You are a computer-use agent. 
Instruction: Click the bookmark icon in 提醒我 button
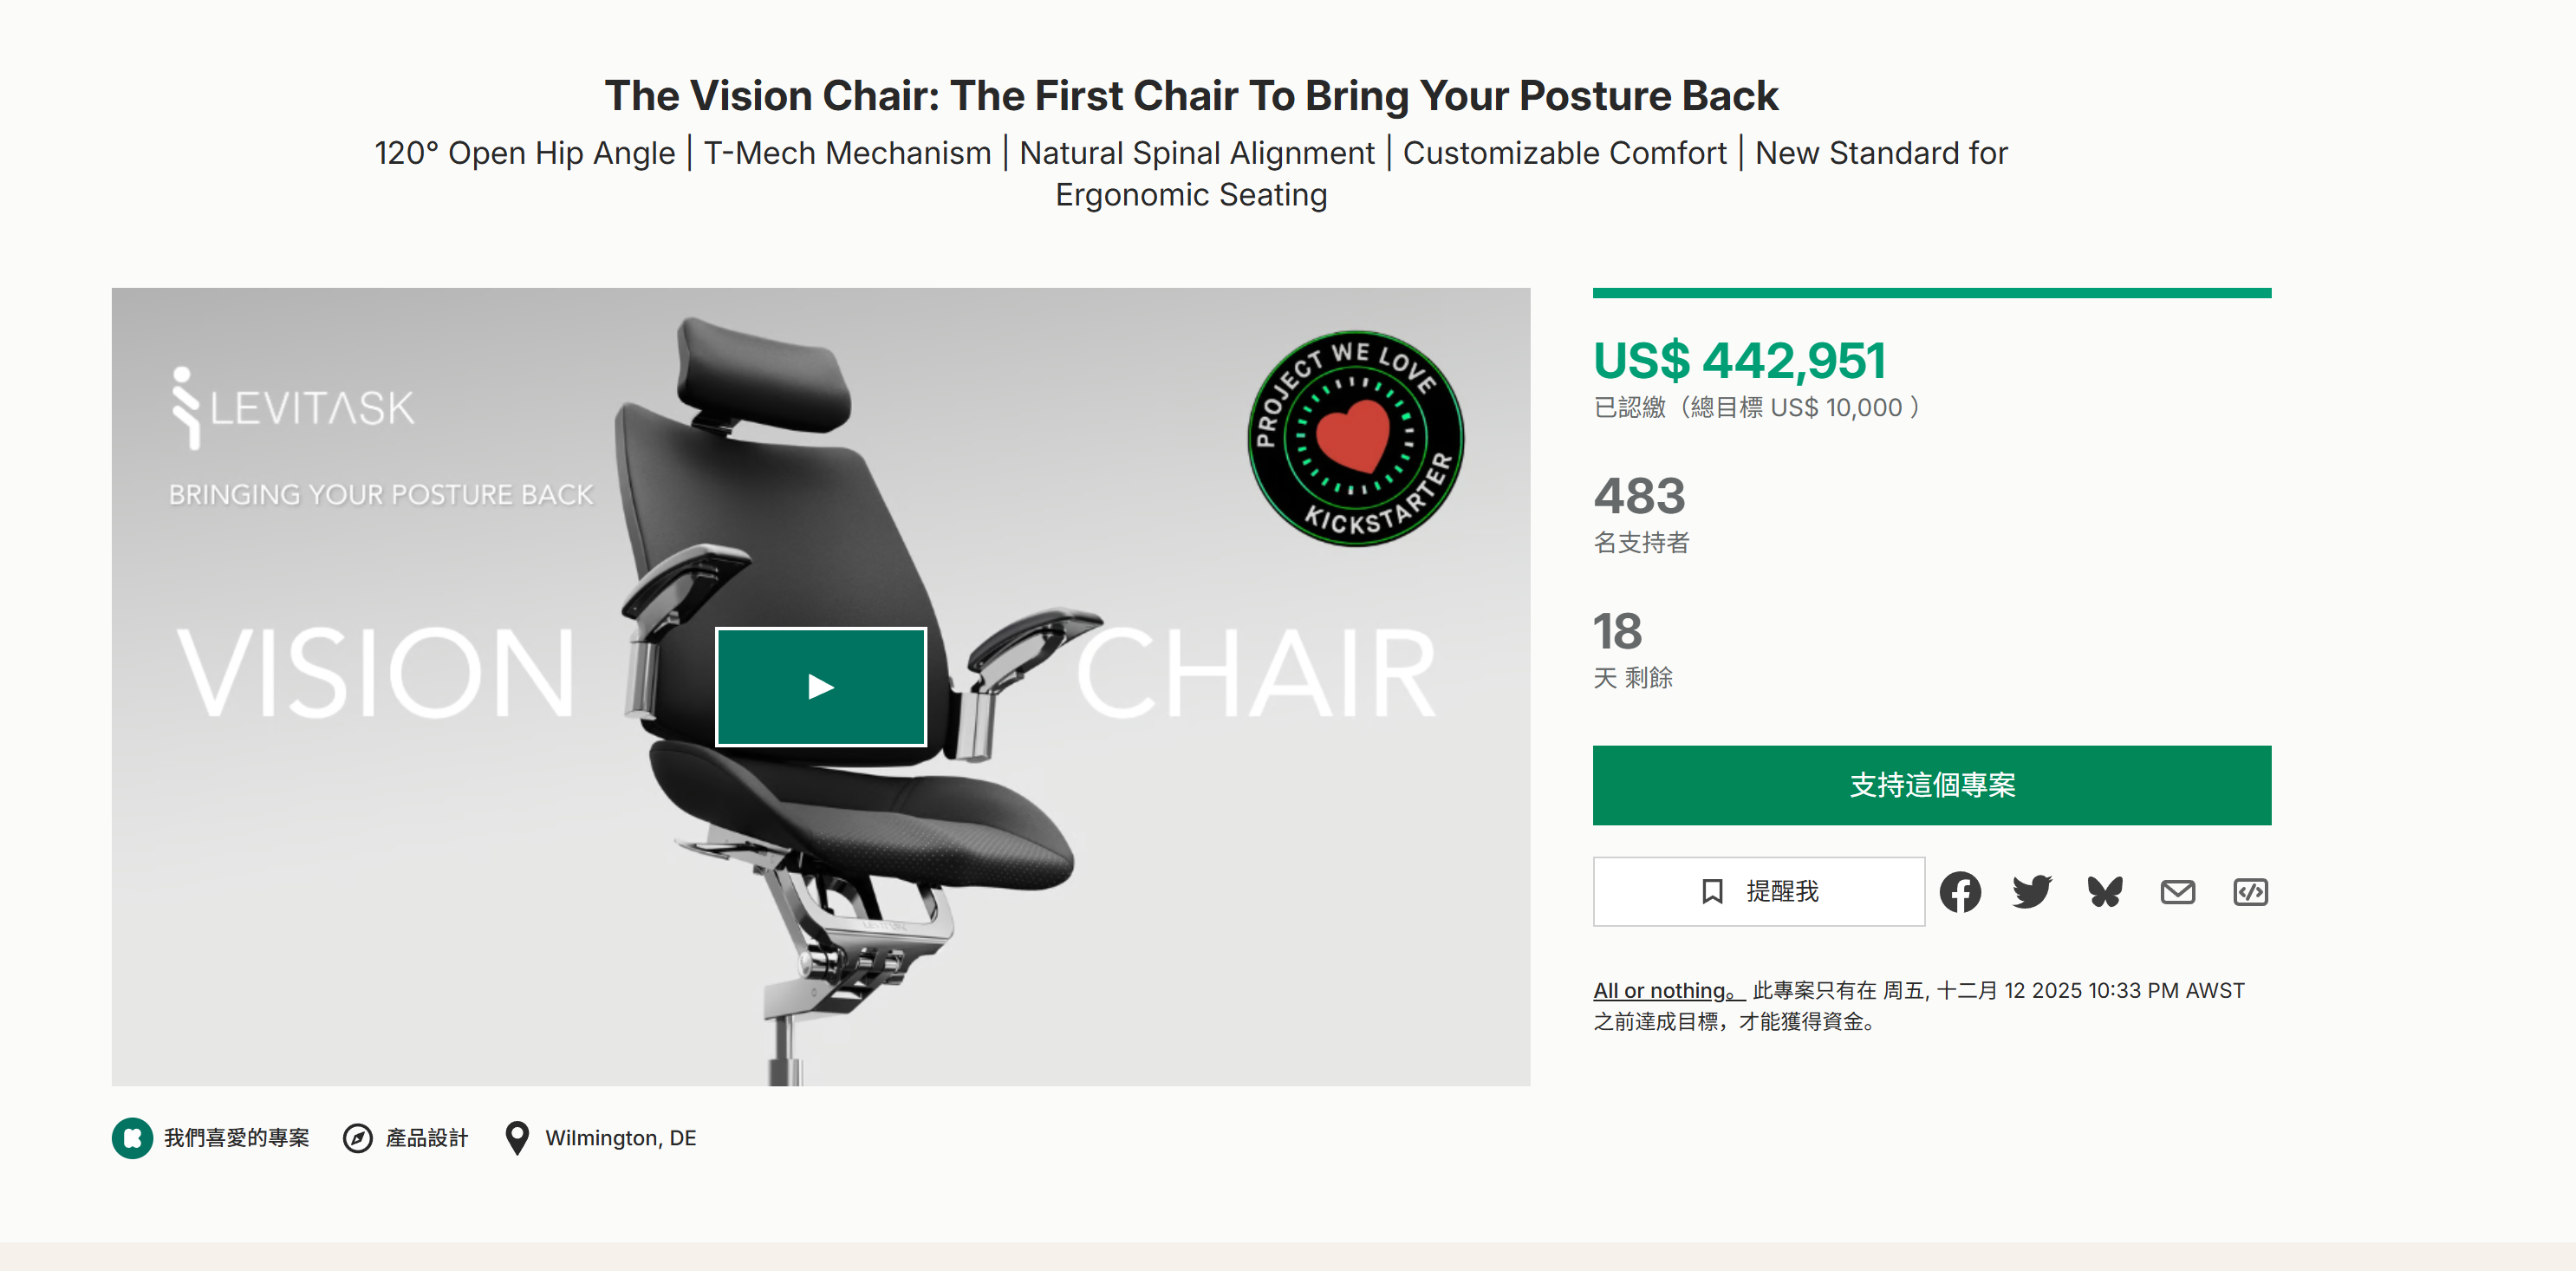(1712, 891)
